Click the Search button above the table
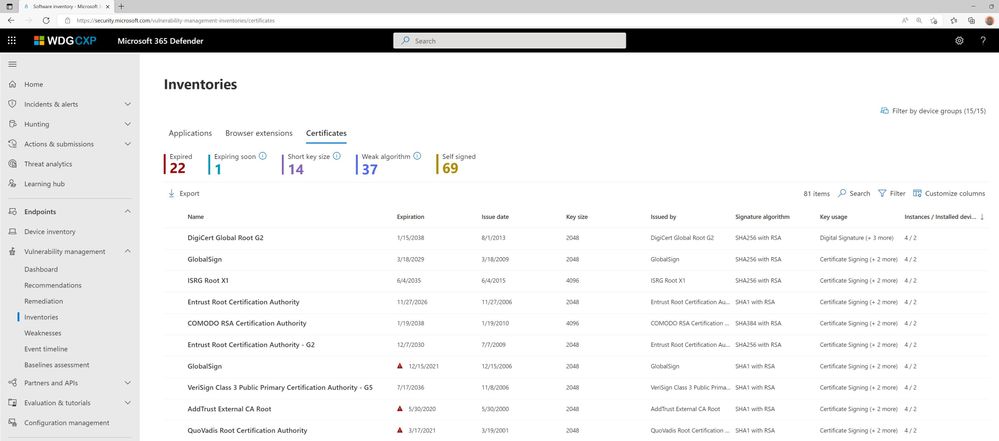Image resolution: width=999 pixels, height=441 pixels. pos(854,193)
